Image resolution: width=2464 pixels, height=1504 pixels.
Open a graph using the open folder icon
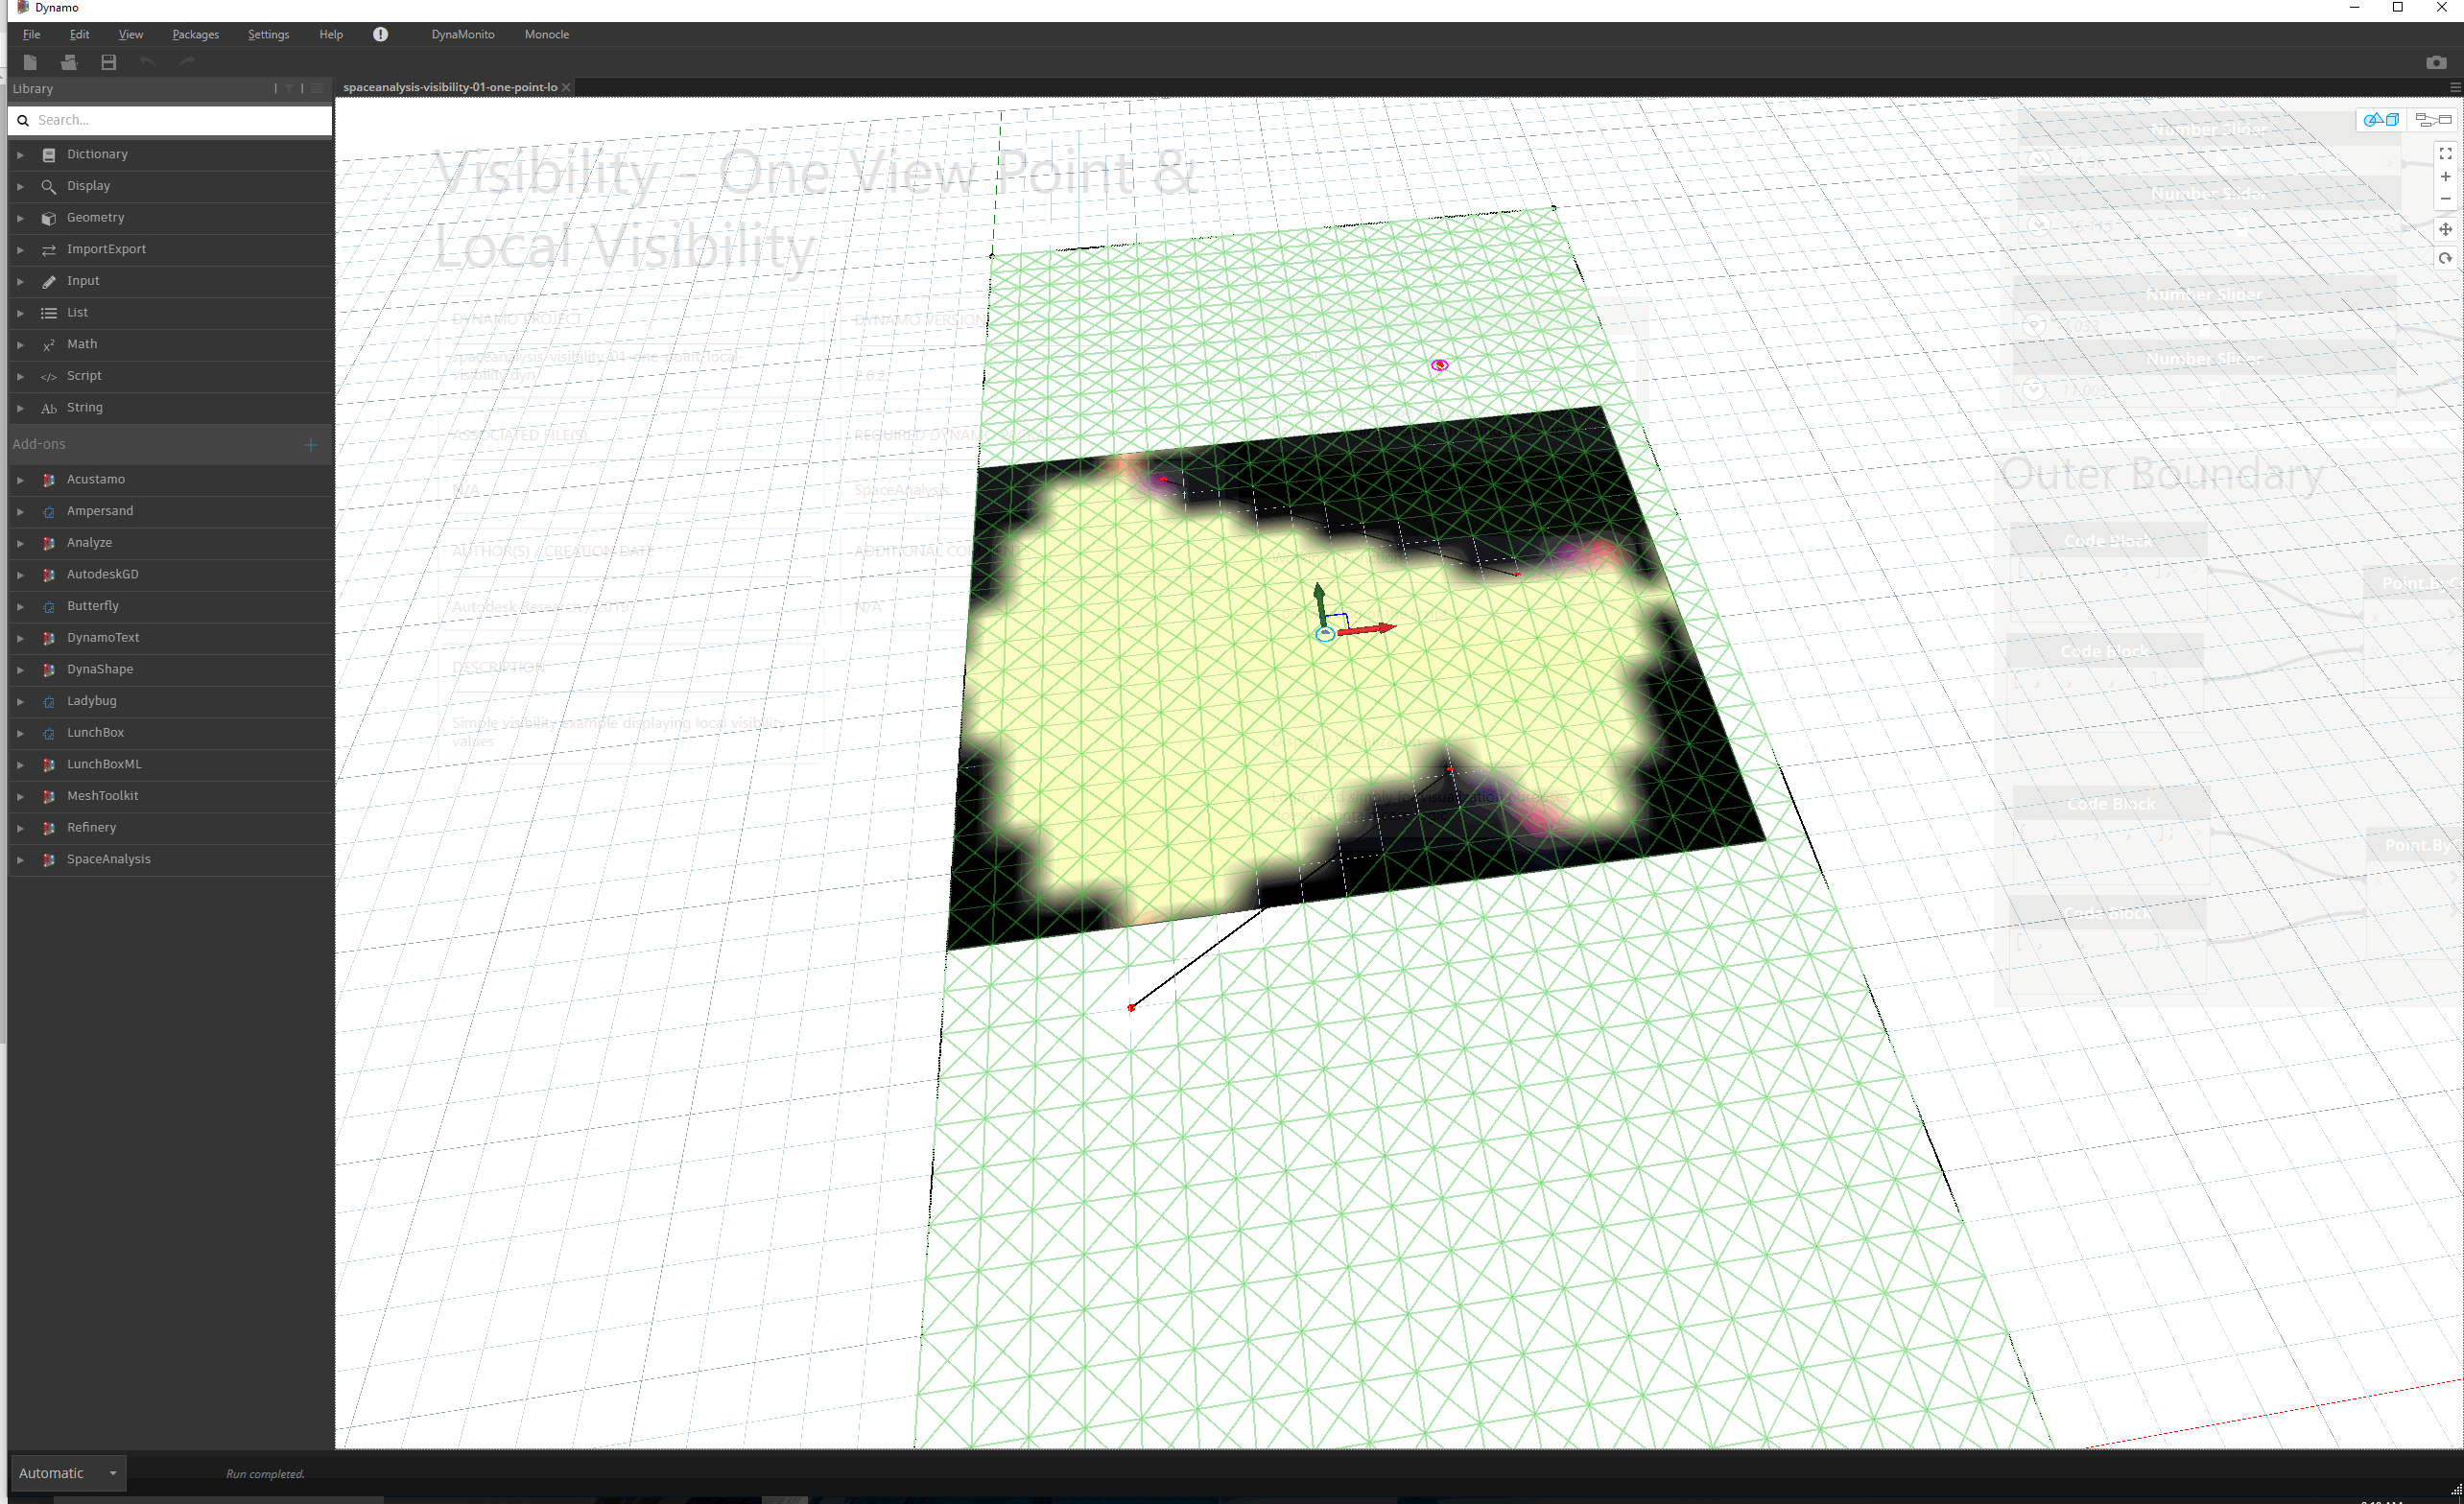click(x=68, y=61)
